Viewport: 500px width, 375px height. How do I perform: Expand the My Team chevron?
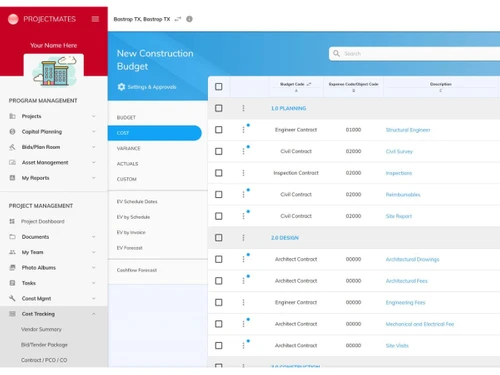(94, 252)
